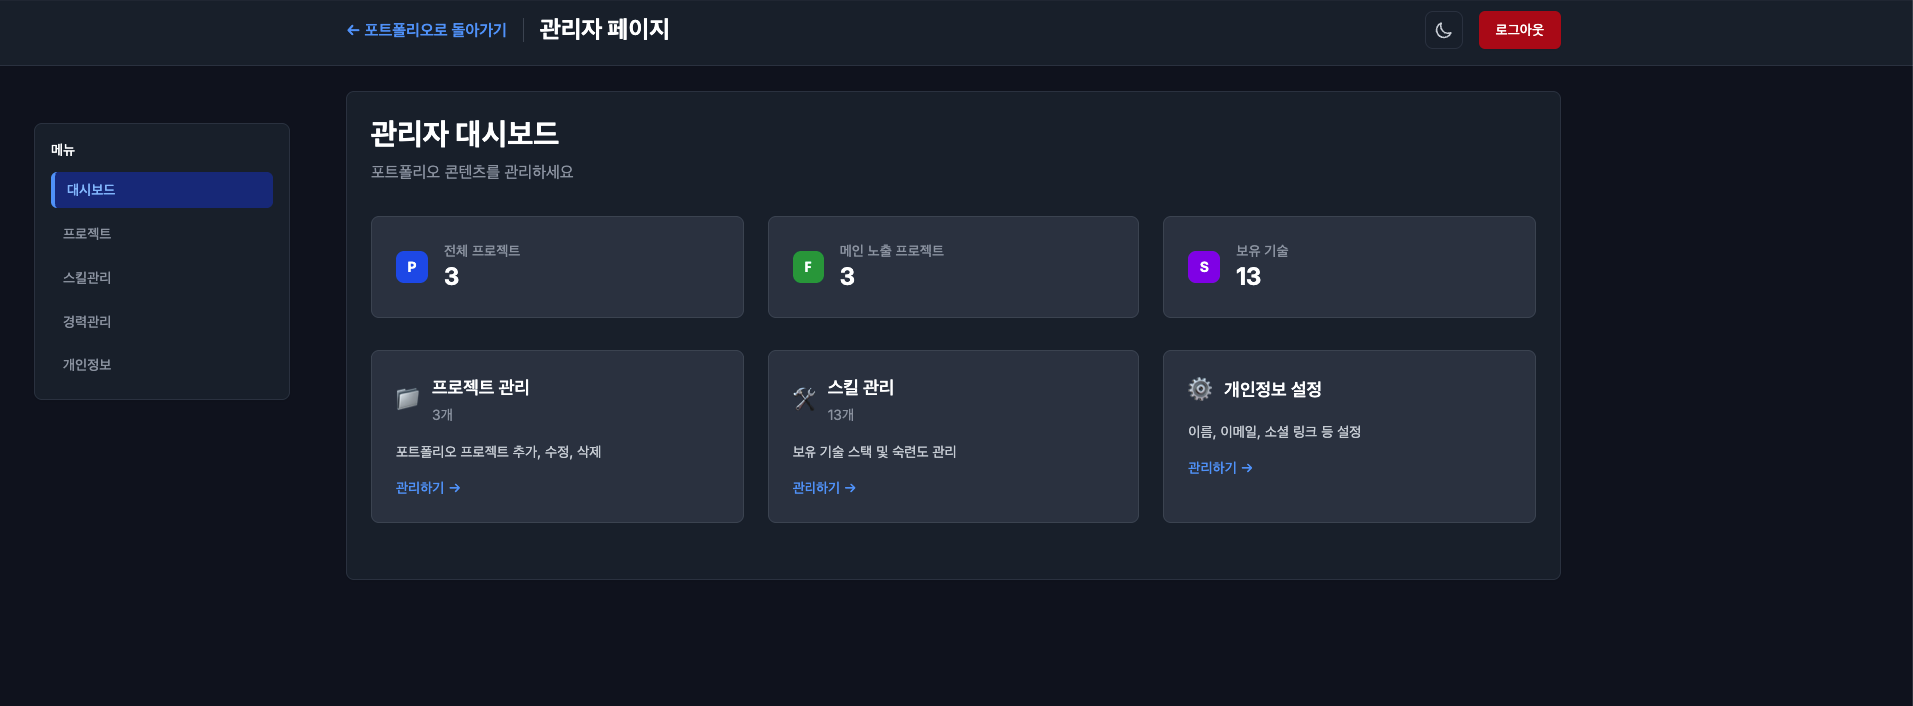This screenshot has width=1913, height=706.
Task: Open 경력관리 in the sidebar menu
Action: point(87,322)
